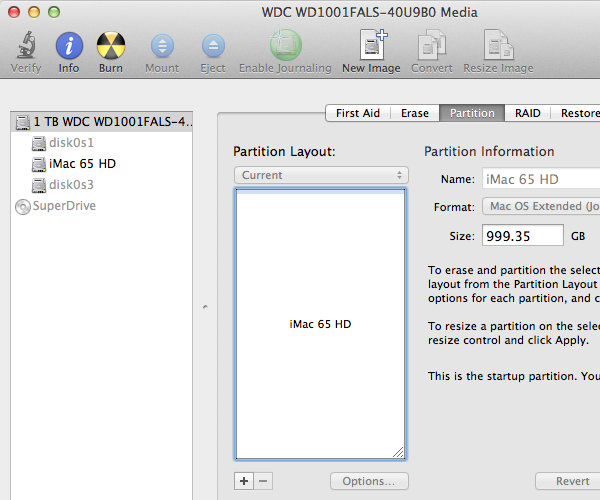Select disk0s1 in the sidebar

pyautogui.click(x=102, y=143)
